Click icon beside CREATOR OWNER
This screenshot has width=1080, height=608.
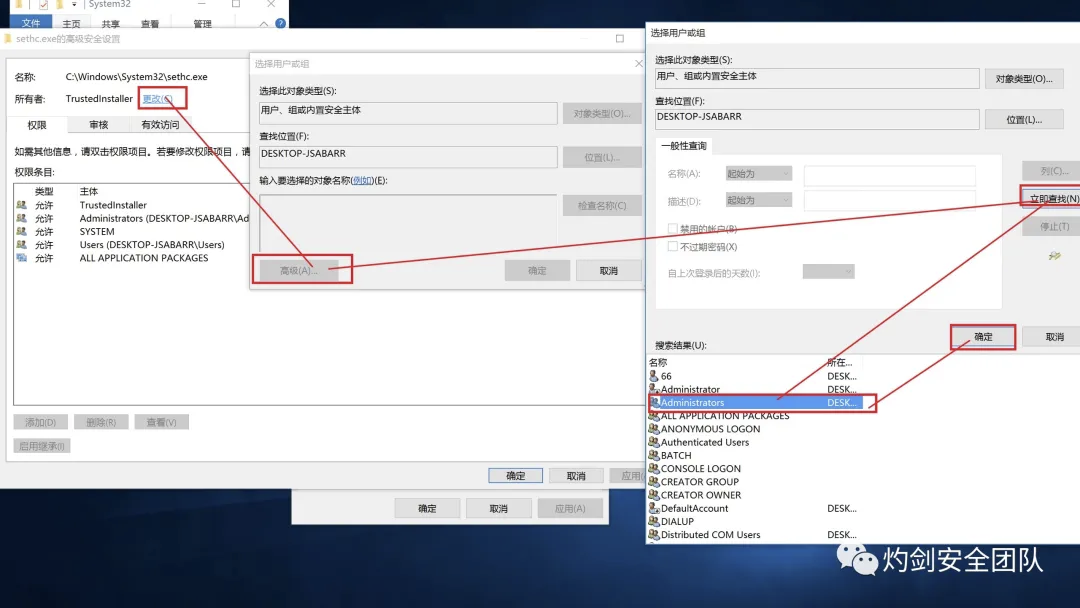[x=654, y=494]
